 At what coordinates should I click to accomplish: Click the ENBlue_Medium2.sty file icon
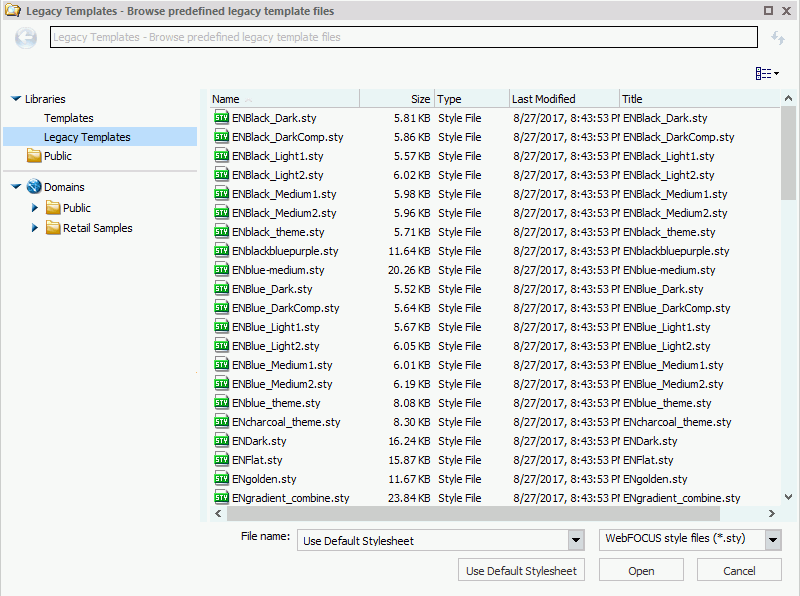pyautogui.click(x=221, y=384)
